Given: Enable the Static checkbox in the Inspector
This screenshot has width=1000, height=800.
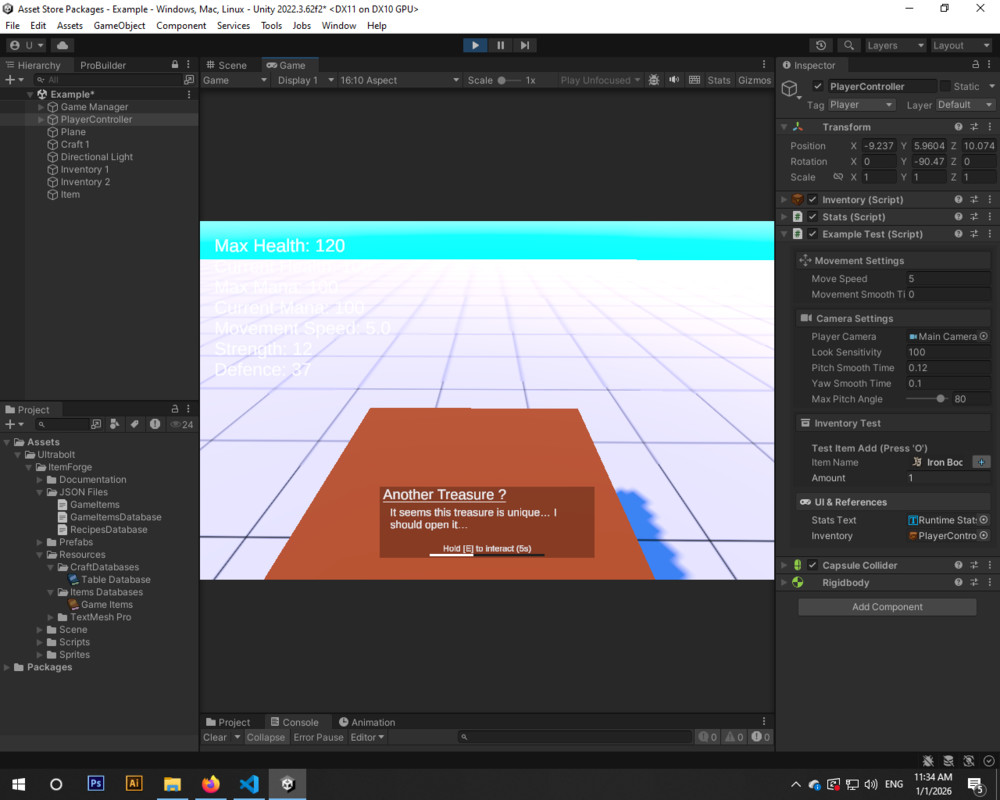Looking at the screenshot, I should 944,86.
